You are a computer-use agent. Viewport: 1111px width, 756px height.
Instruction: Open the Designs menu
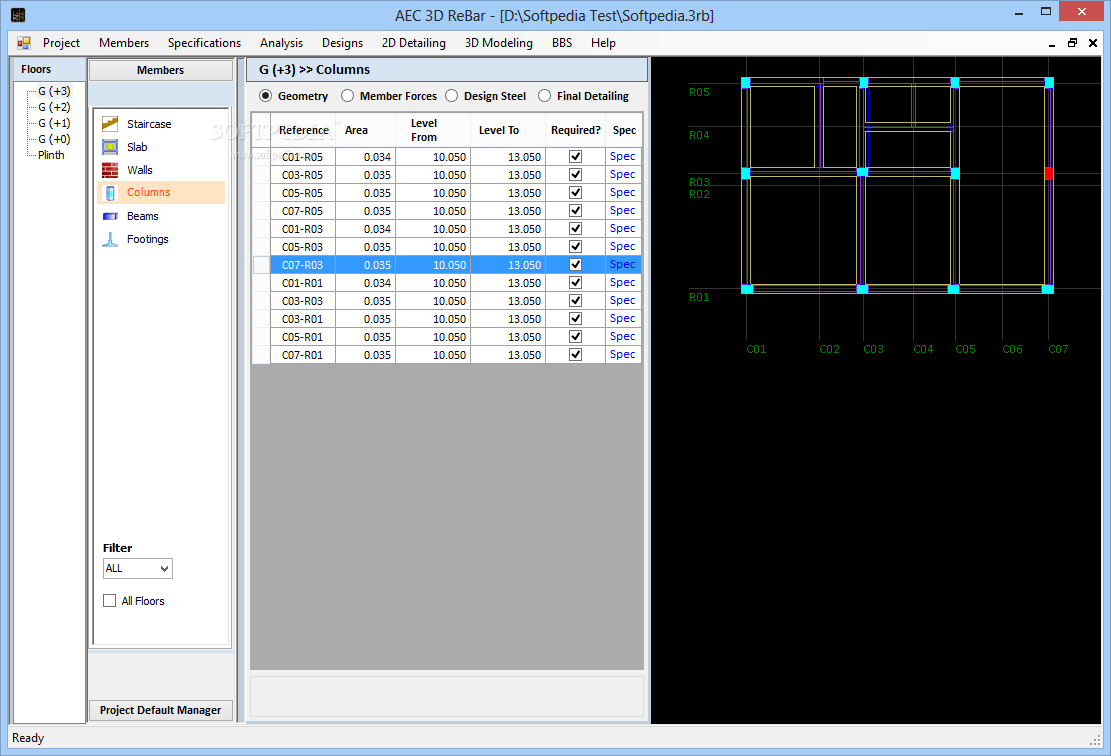click(342, 43)
